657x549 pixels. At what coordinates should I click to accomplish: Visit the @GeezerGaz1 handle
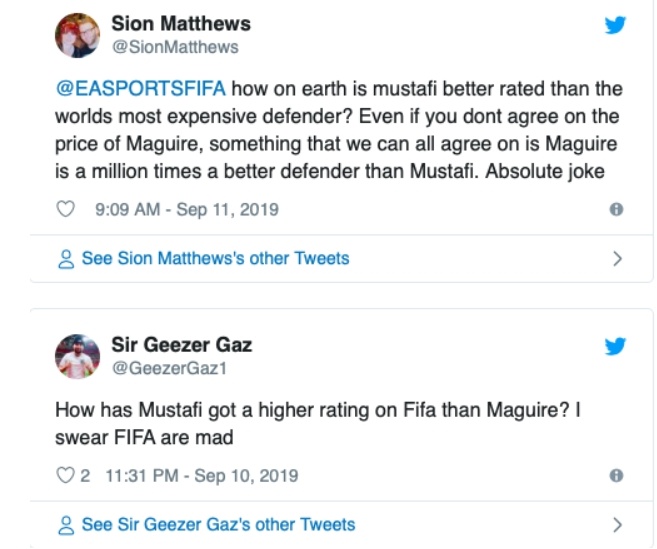(168, 368)
